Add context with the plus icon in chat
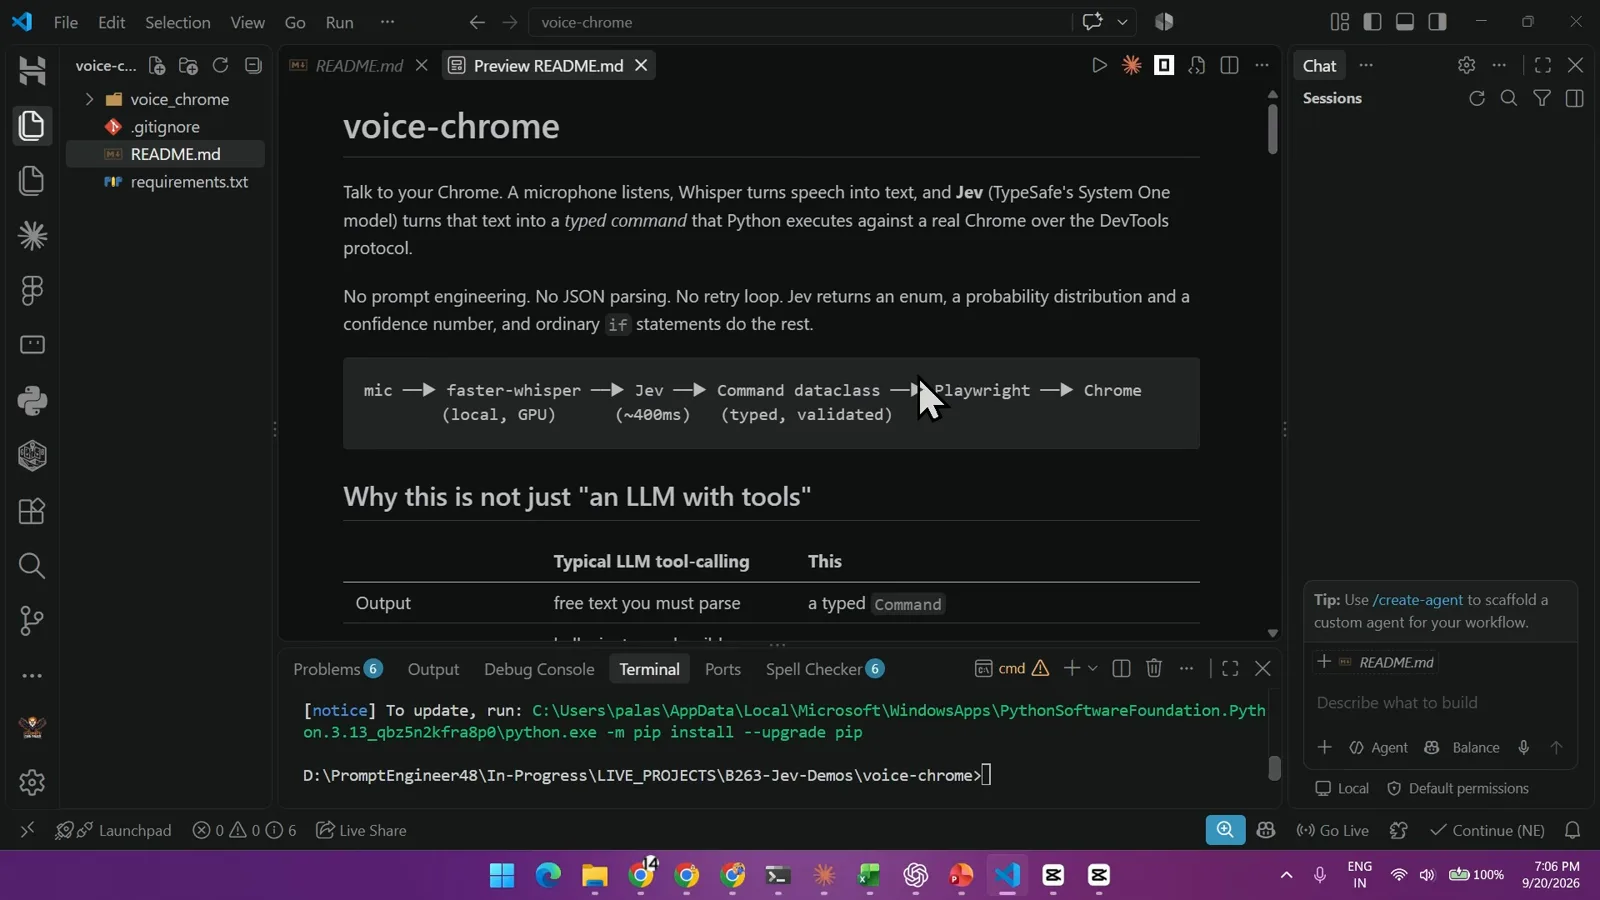1600x900 pixels. [1325, 748]
